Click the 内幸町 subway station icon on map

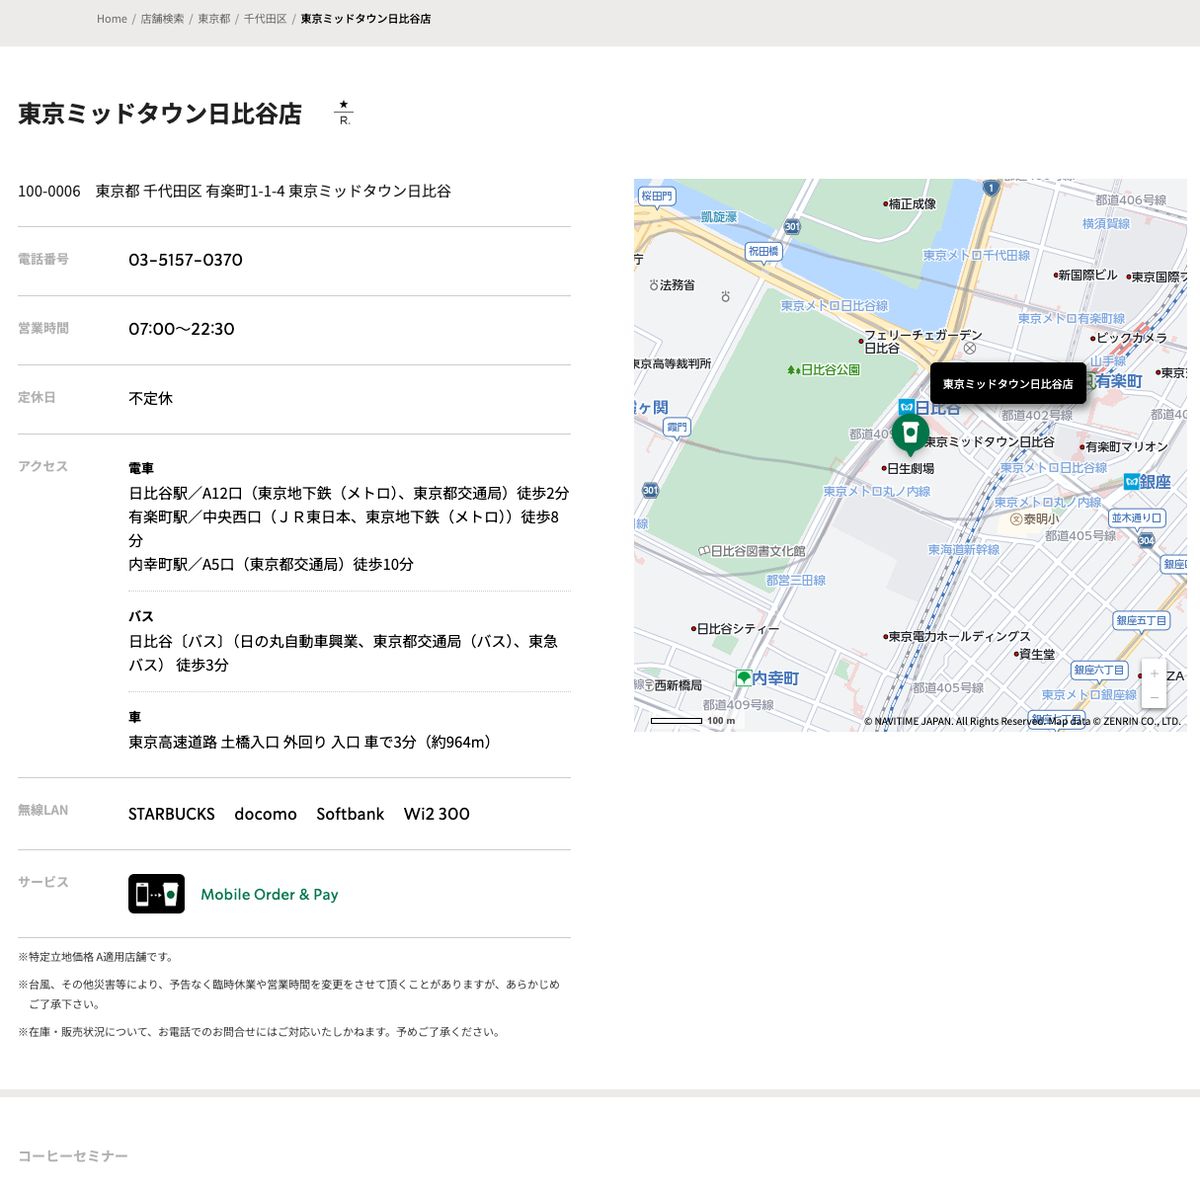point(744,678)
